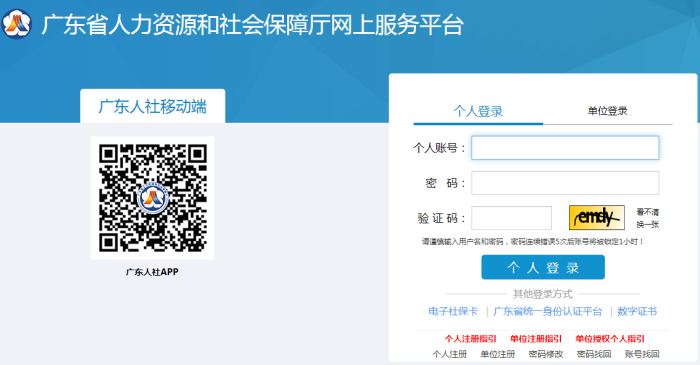The height and width of the screenshot is (365, 700).
Task: Click the 广东人社APP caption text
Action: coord(152,272)
